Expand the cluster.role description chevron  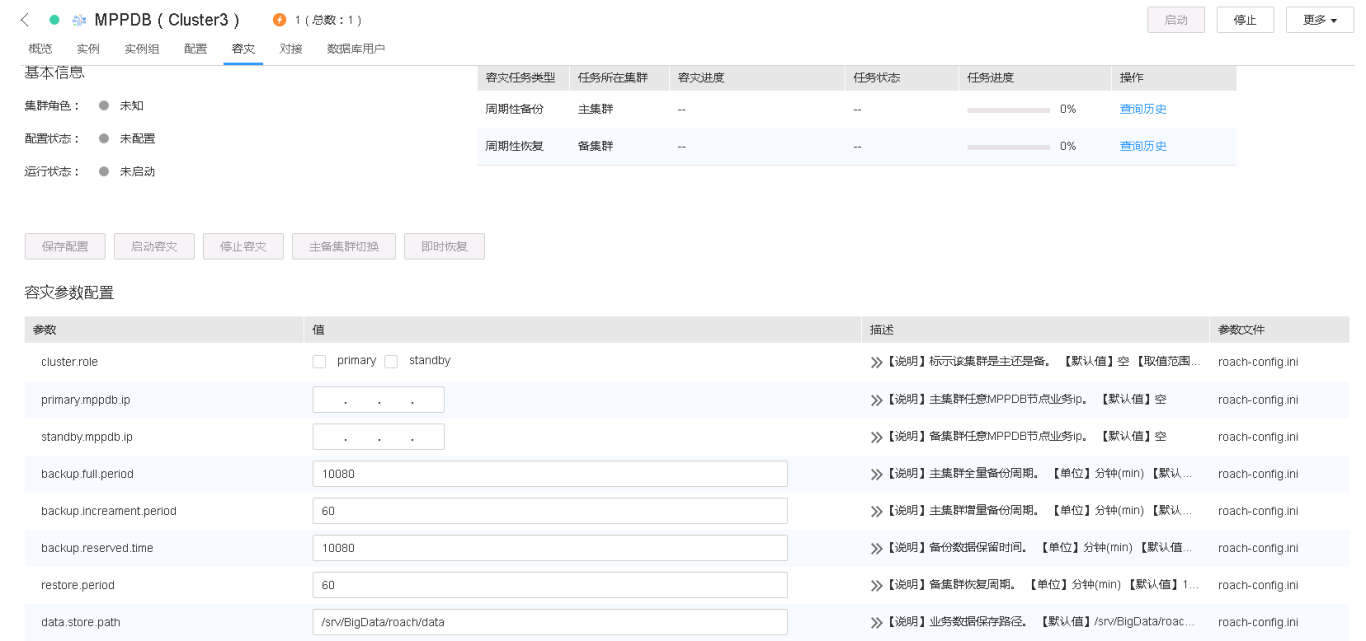pyautogui.click(x=877, y=362)
